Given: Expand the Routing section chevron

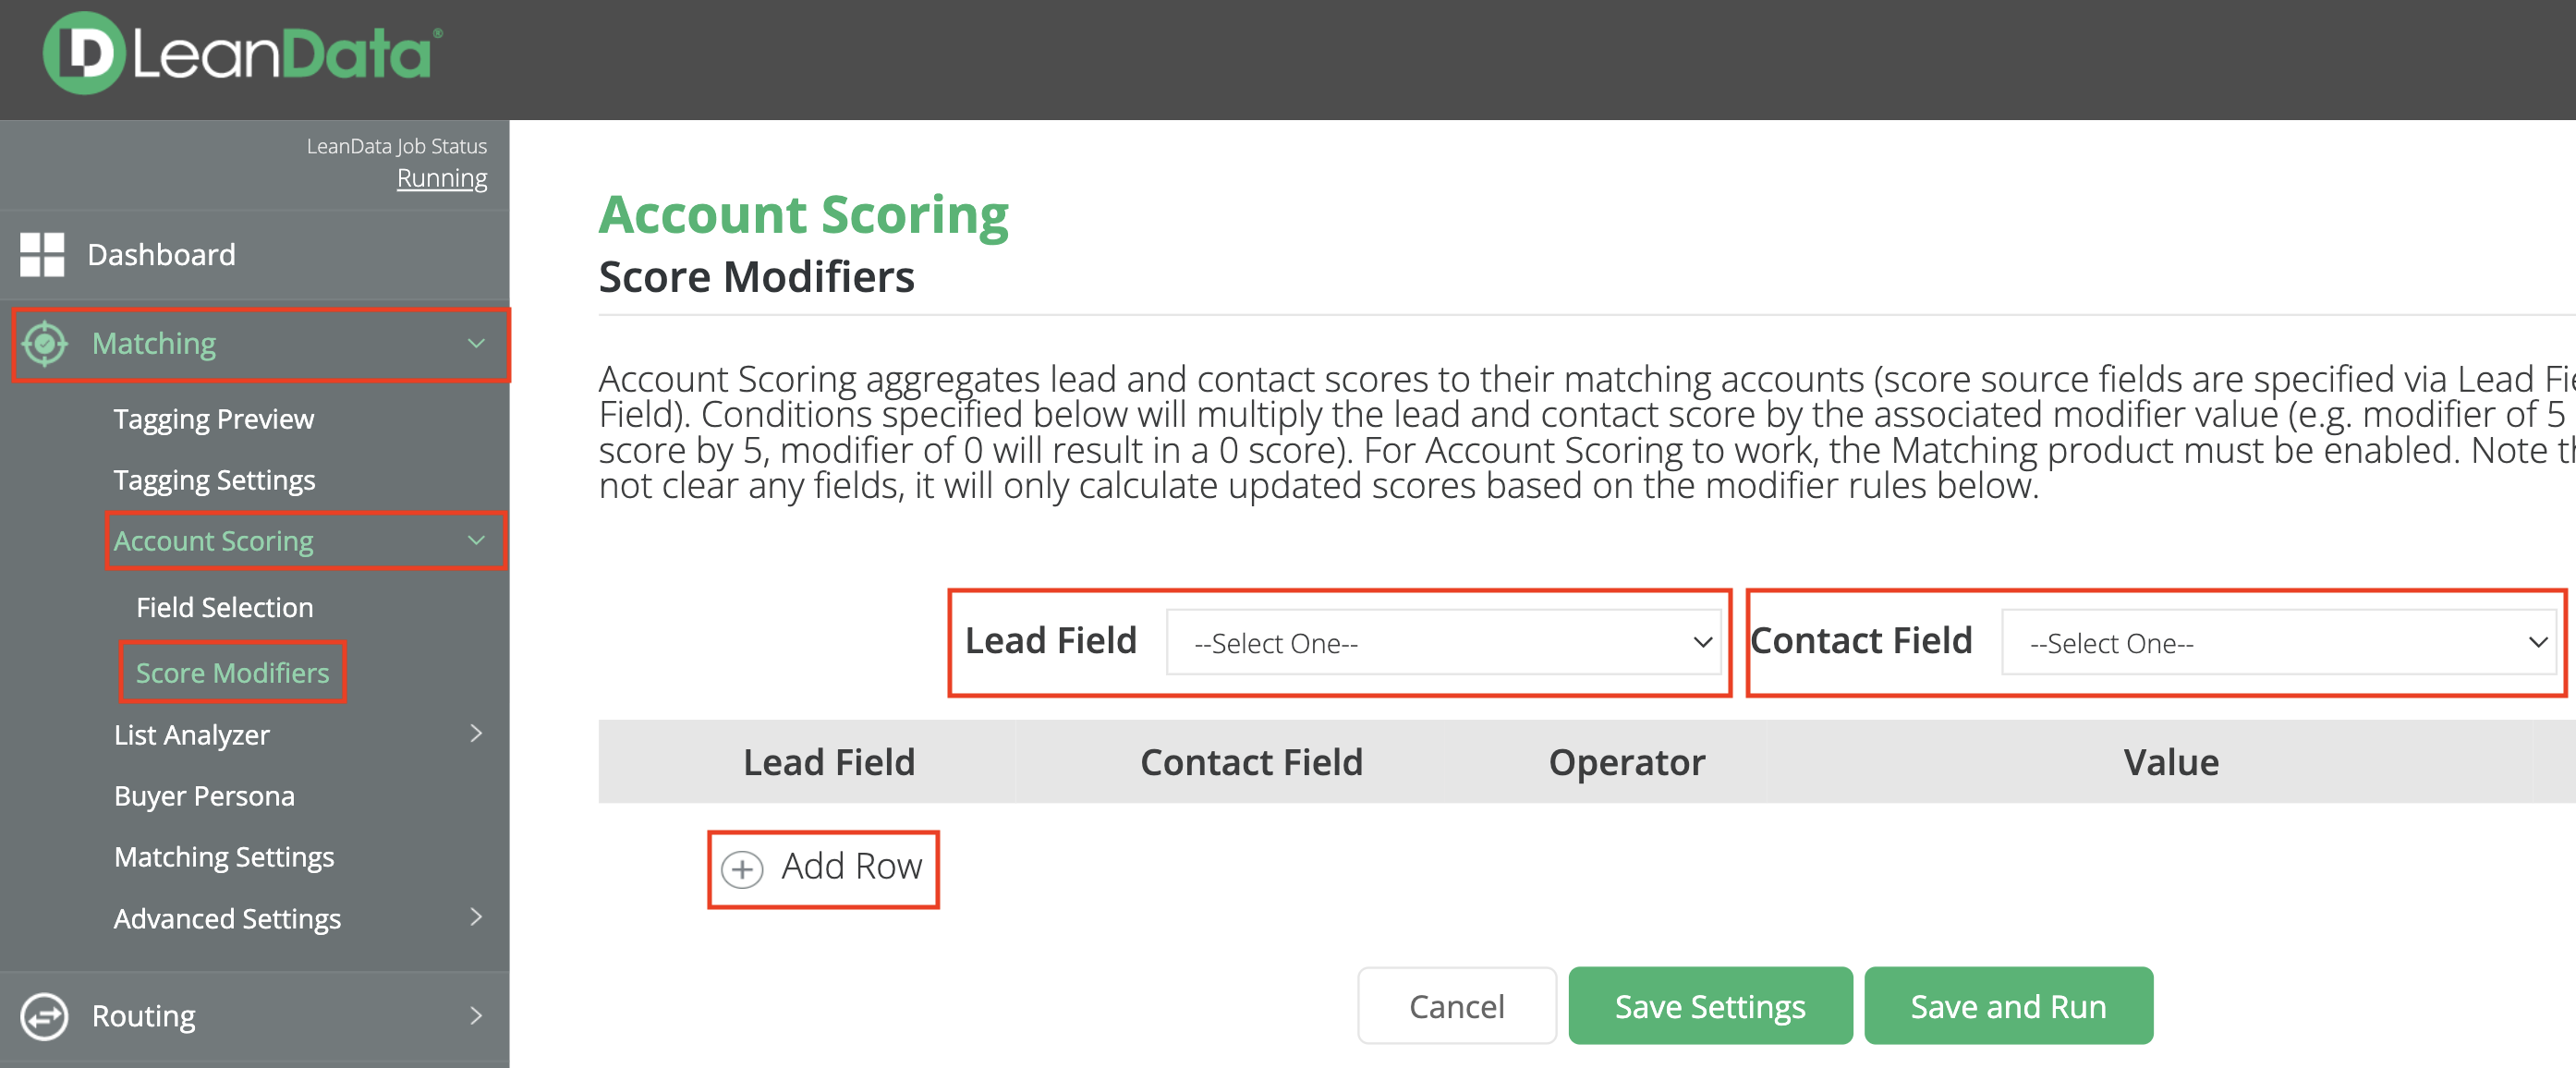Looking at the screenshot, I should tap(476, 1016).
